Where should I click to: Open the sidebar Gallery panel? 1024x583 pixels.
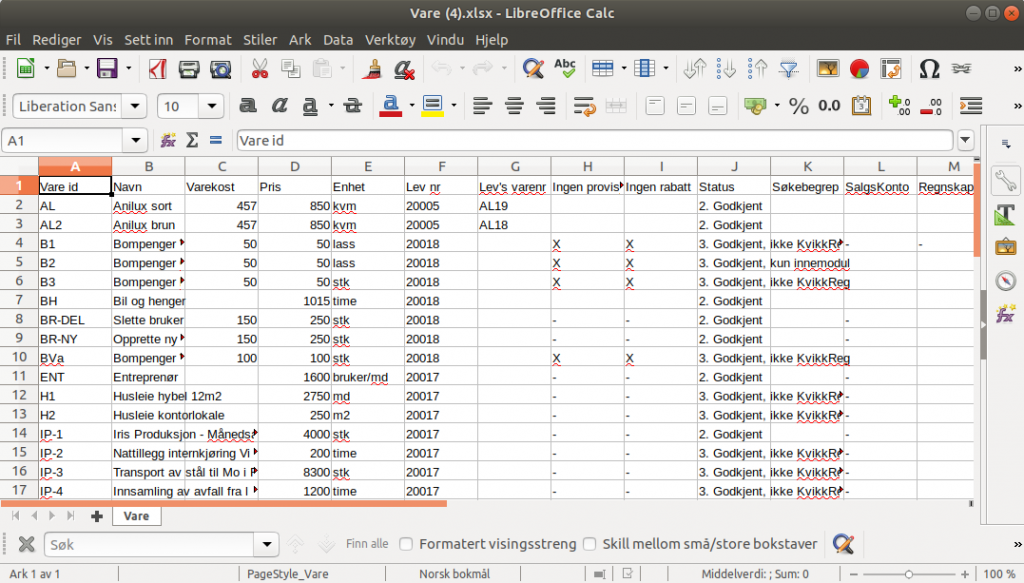tap(1006, 247)
